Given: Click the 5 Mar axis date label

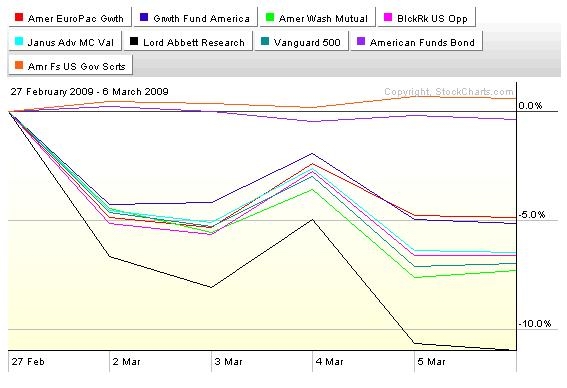Looking at the screenshot, I should (x=431, y=362).
